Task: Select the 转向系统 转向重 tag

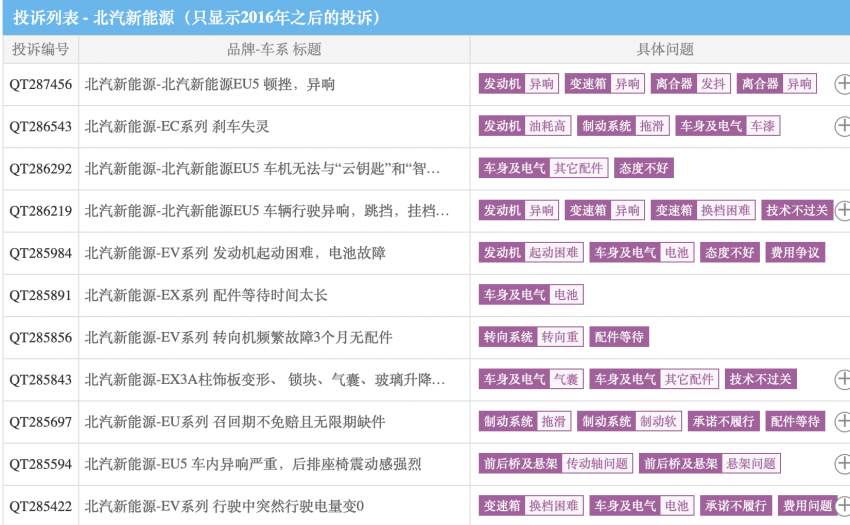Action: pos(530,337)
